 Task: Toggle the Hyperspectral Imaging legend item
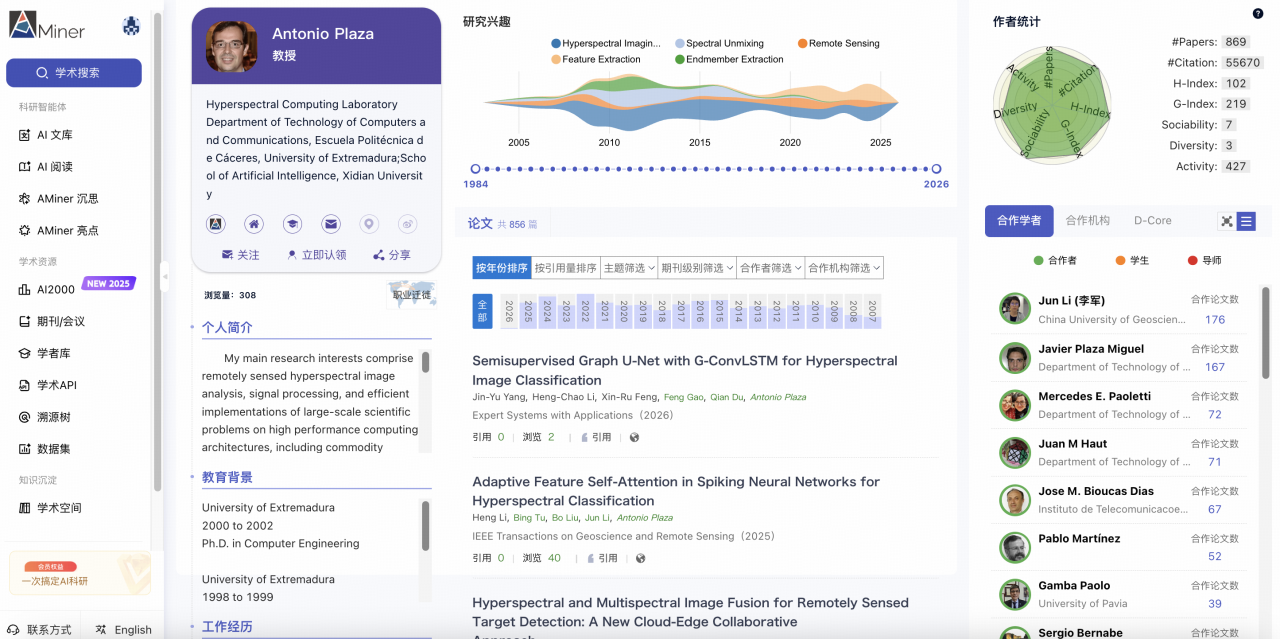click(605, 44)
